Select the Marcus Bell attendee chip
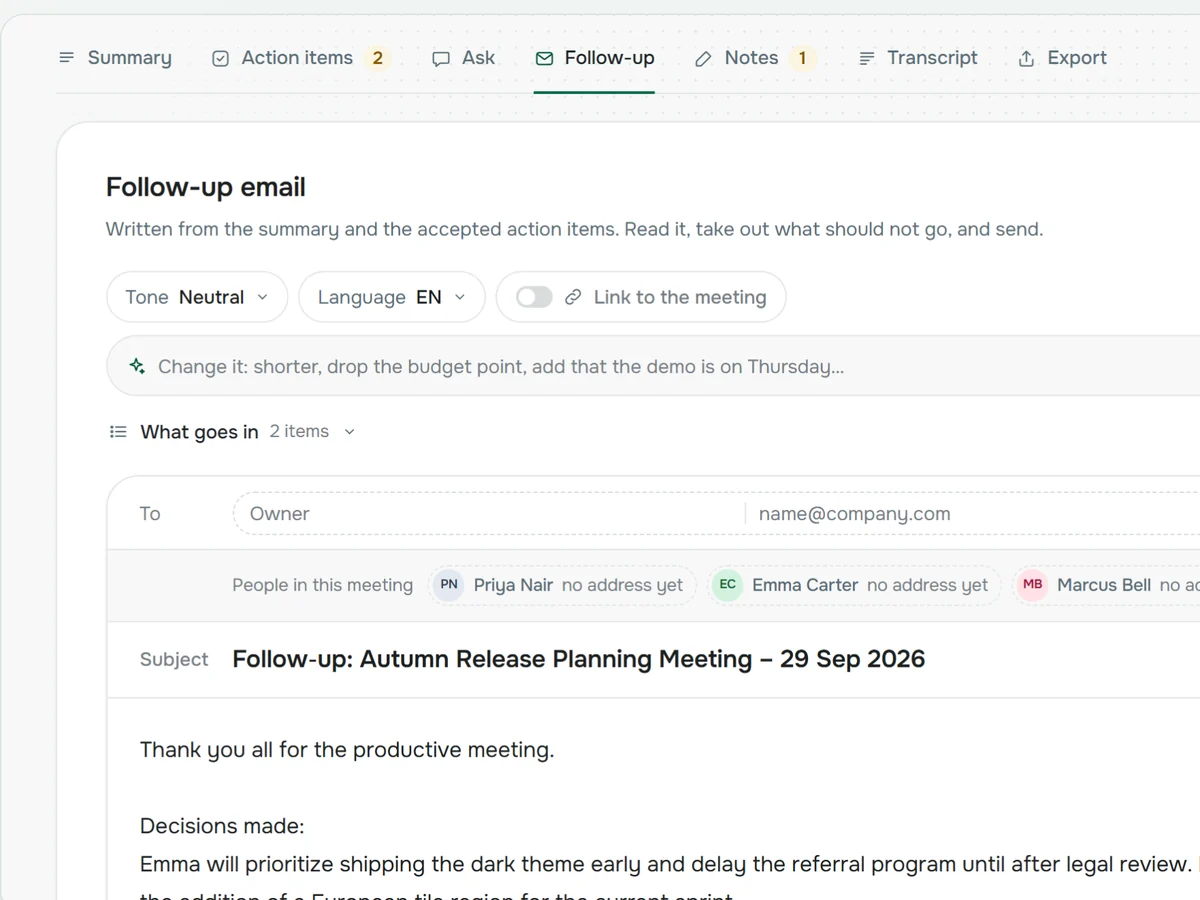1200x900 pixels. (1106, 585)
